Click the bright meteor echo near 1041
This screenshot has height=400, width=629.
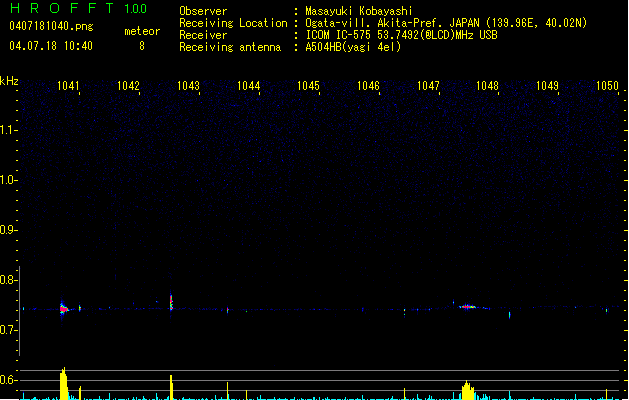click(63, 309)
